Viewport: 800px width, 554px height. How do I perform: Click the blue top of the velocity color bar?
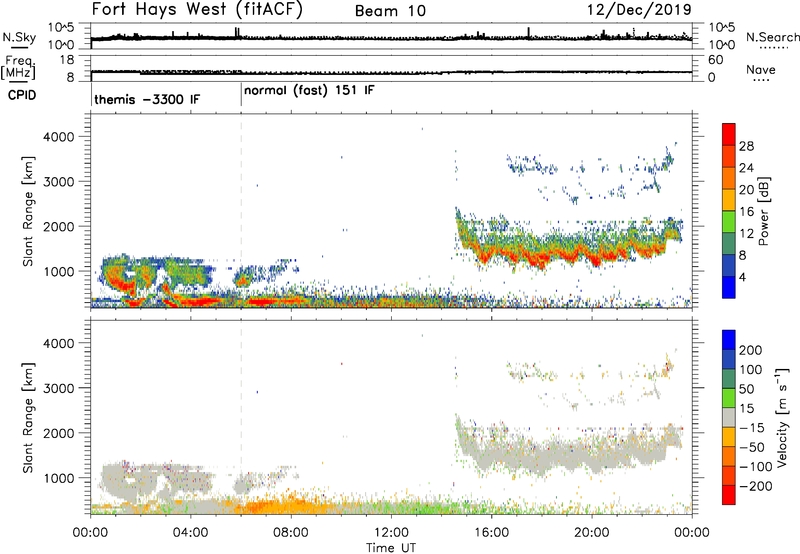click(729, 340)
